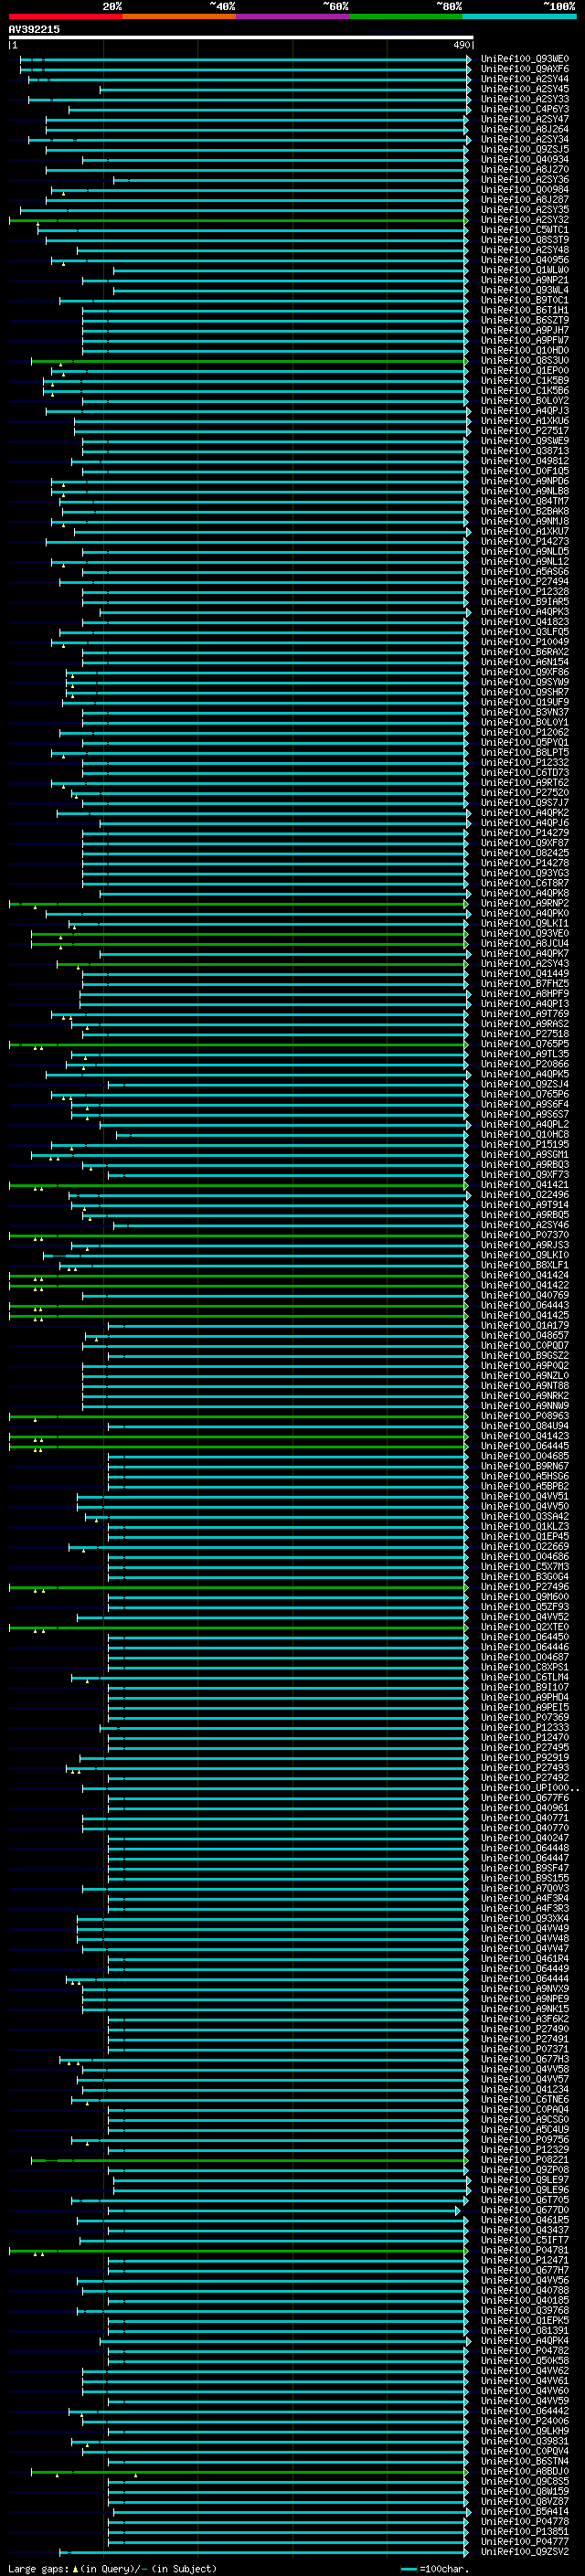Open hit UniRef100_Q677D0

pyautogui.click(x=525, y=2209)
